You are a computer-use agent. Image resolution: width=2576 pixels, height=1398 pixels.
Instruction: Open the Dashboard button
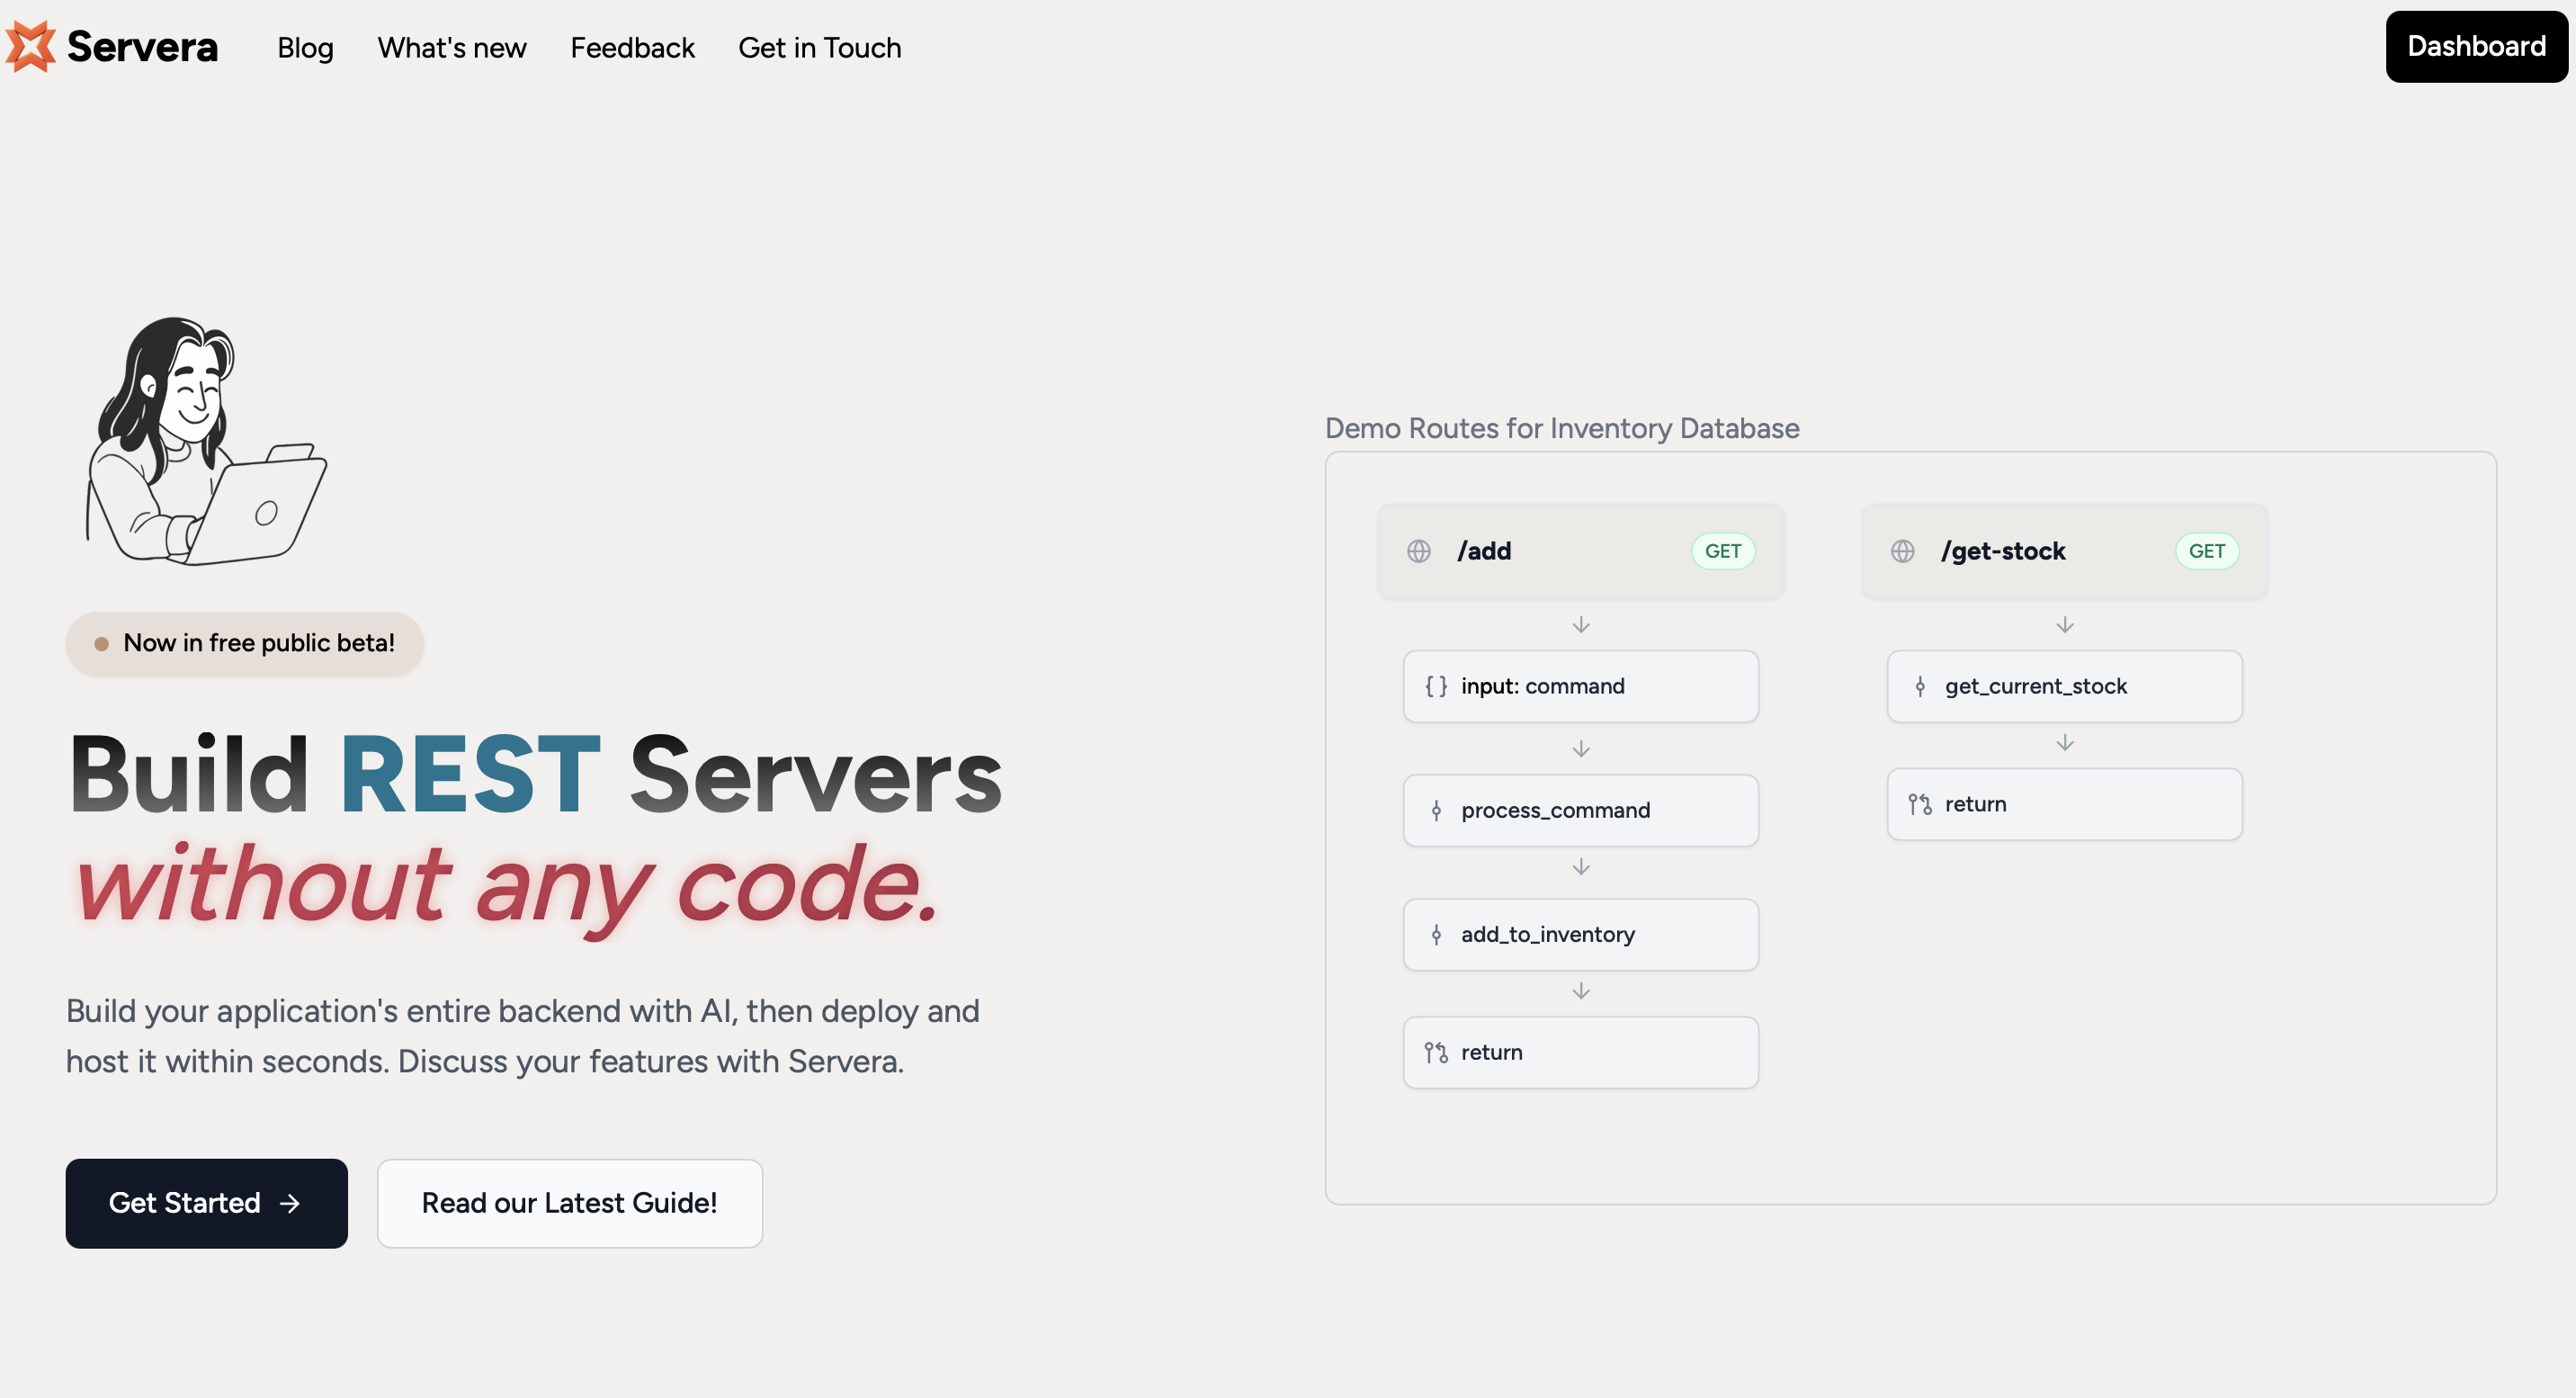tap(2475, 47)
